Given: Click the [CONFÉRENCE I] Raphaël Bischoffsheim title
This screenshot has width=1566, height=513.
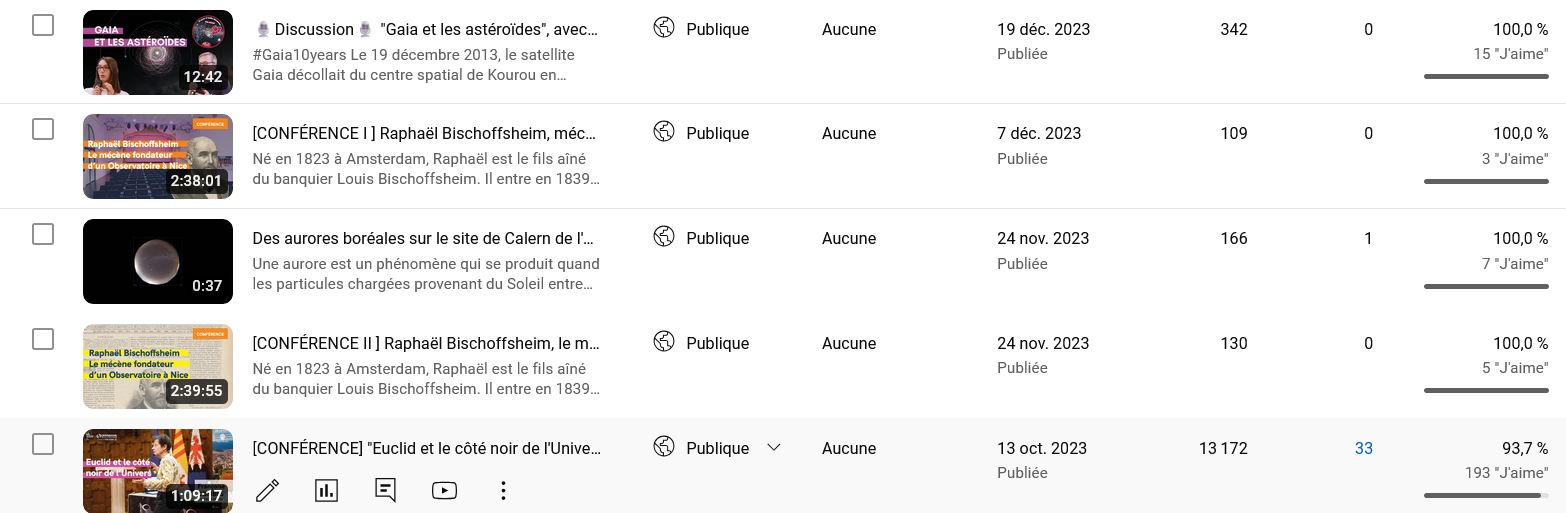Looking at the screenshot, I should (x=424, y=133).
